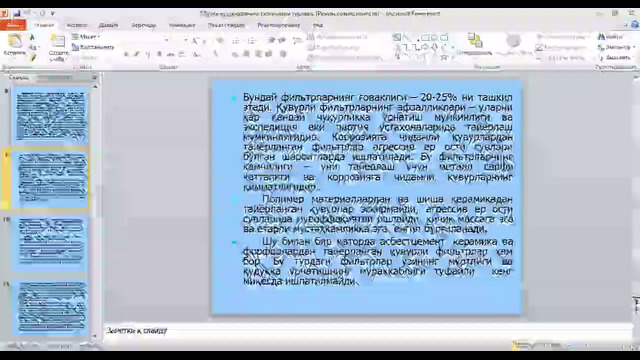Click the Arrange (Упорядочить) icon
Screen dimensions: 640x360
pyautogui.click(x=475, y=41)
